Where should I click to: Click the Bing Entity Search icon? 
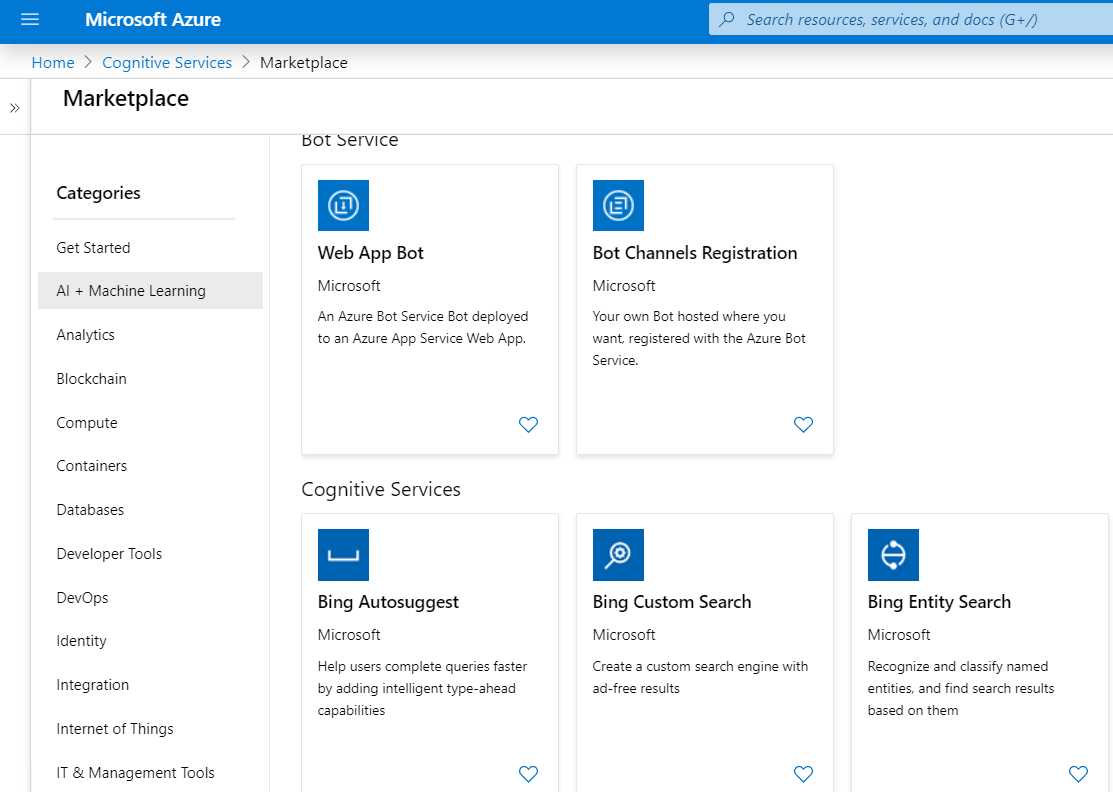pyautogui.click(x=893, y=554)
